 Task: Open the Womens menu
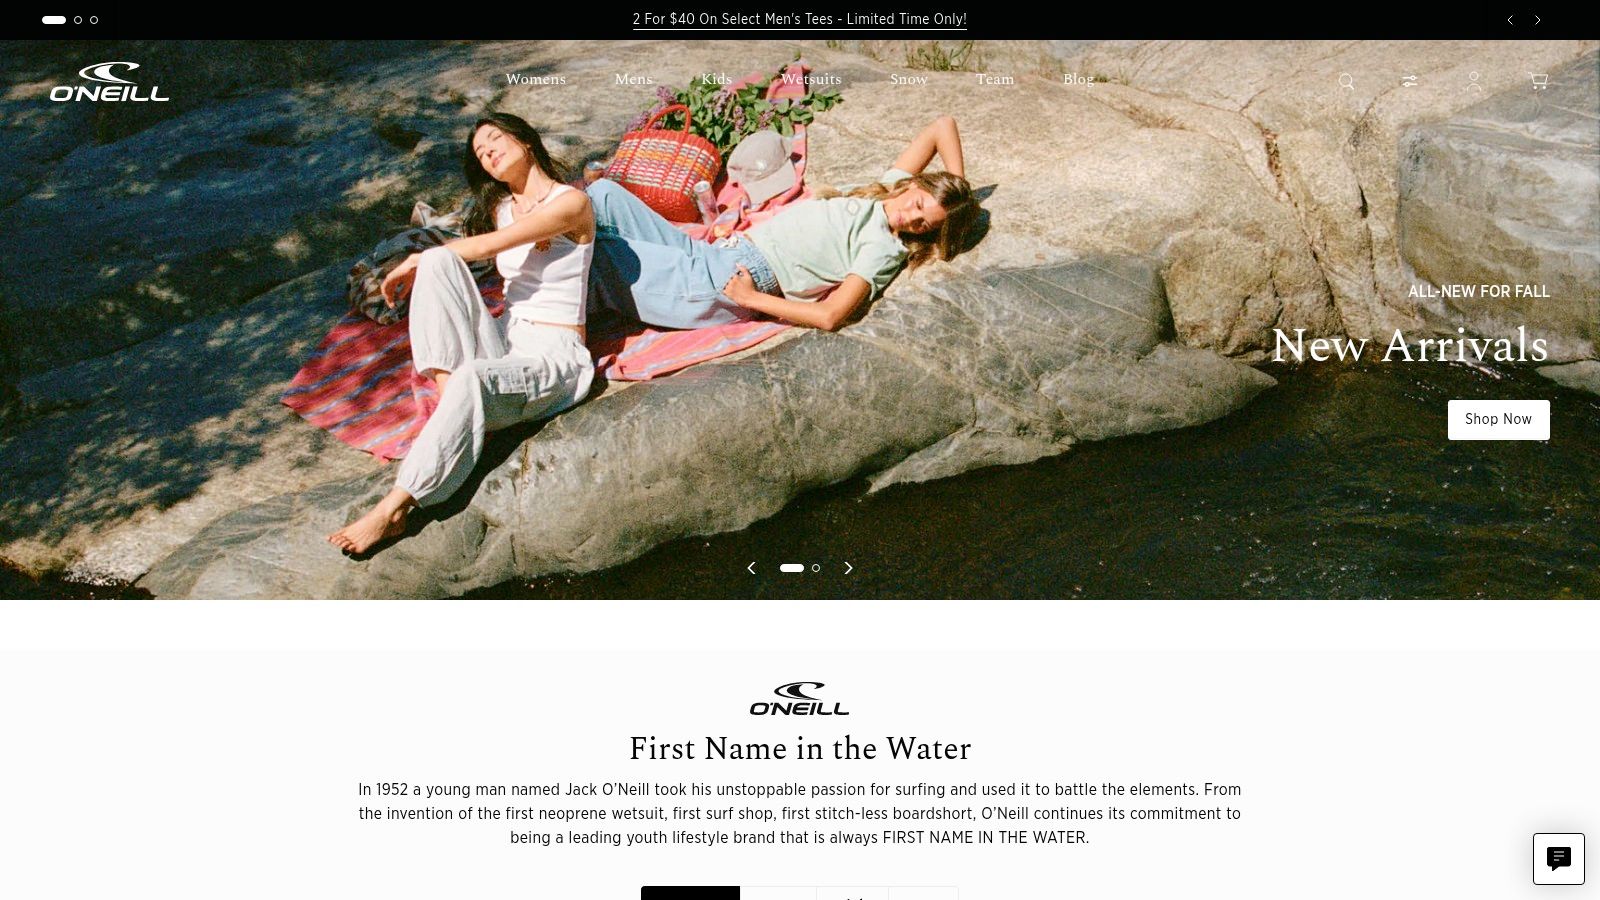(x=535, y=79)
